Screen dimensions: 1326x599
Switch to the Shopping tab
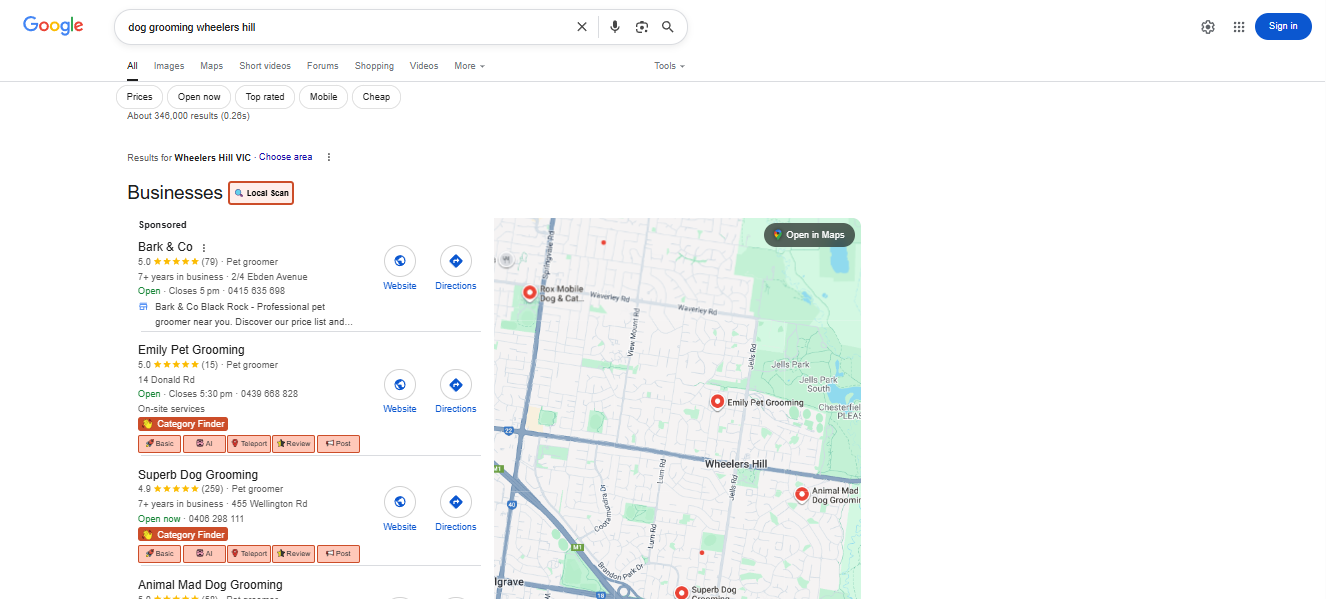tap(374, 66)
